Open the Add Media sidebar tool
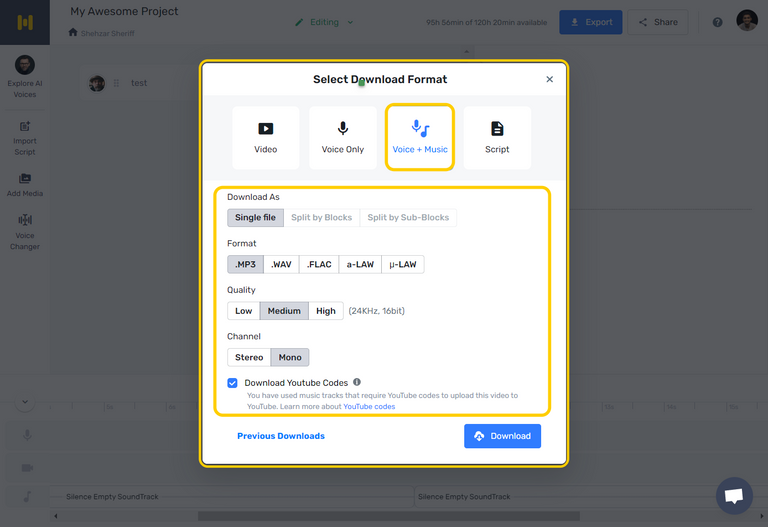 tap(24, 185)
